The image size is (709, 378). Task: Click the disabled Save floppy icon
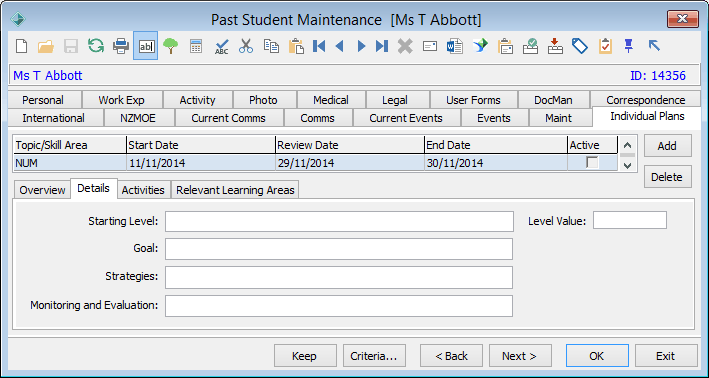(71, 46)
